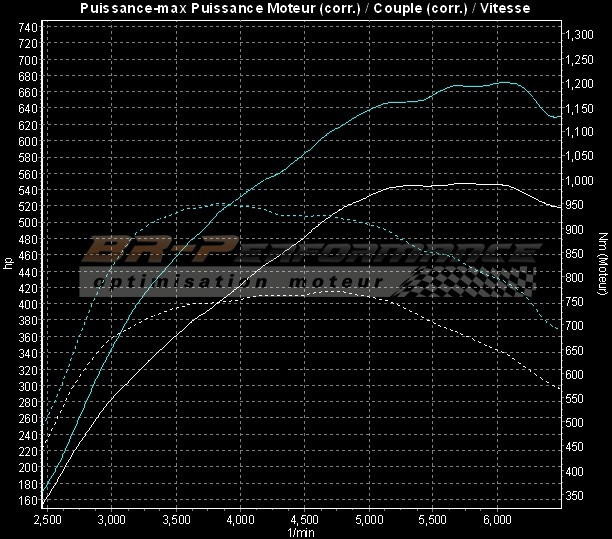Viewport: 612px width, 539px height.
Task: Click the "Nm (Moteur)" right axis label
Action: point(602,264)
